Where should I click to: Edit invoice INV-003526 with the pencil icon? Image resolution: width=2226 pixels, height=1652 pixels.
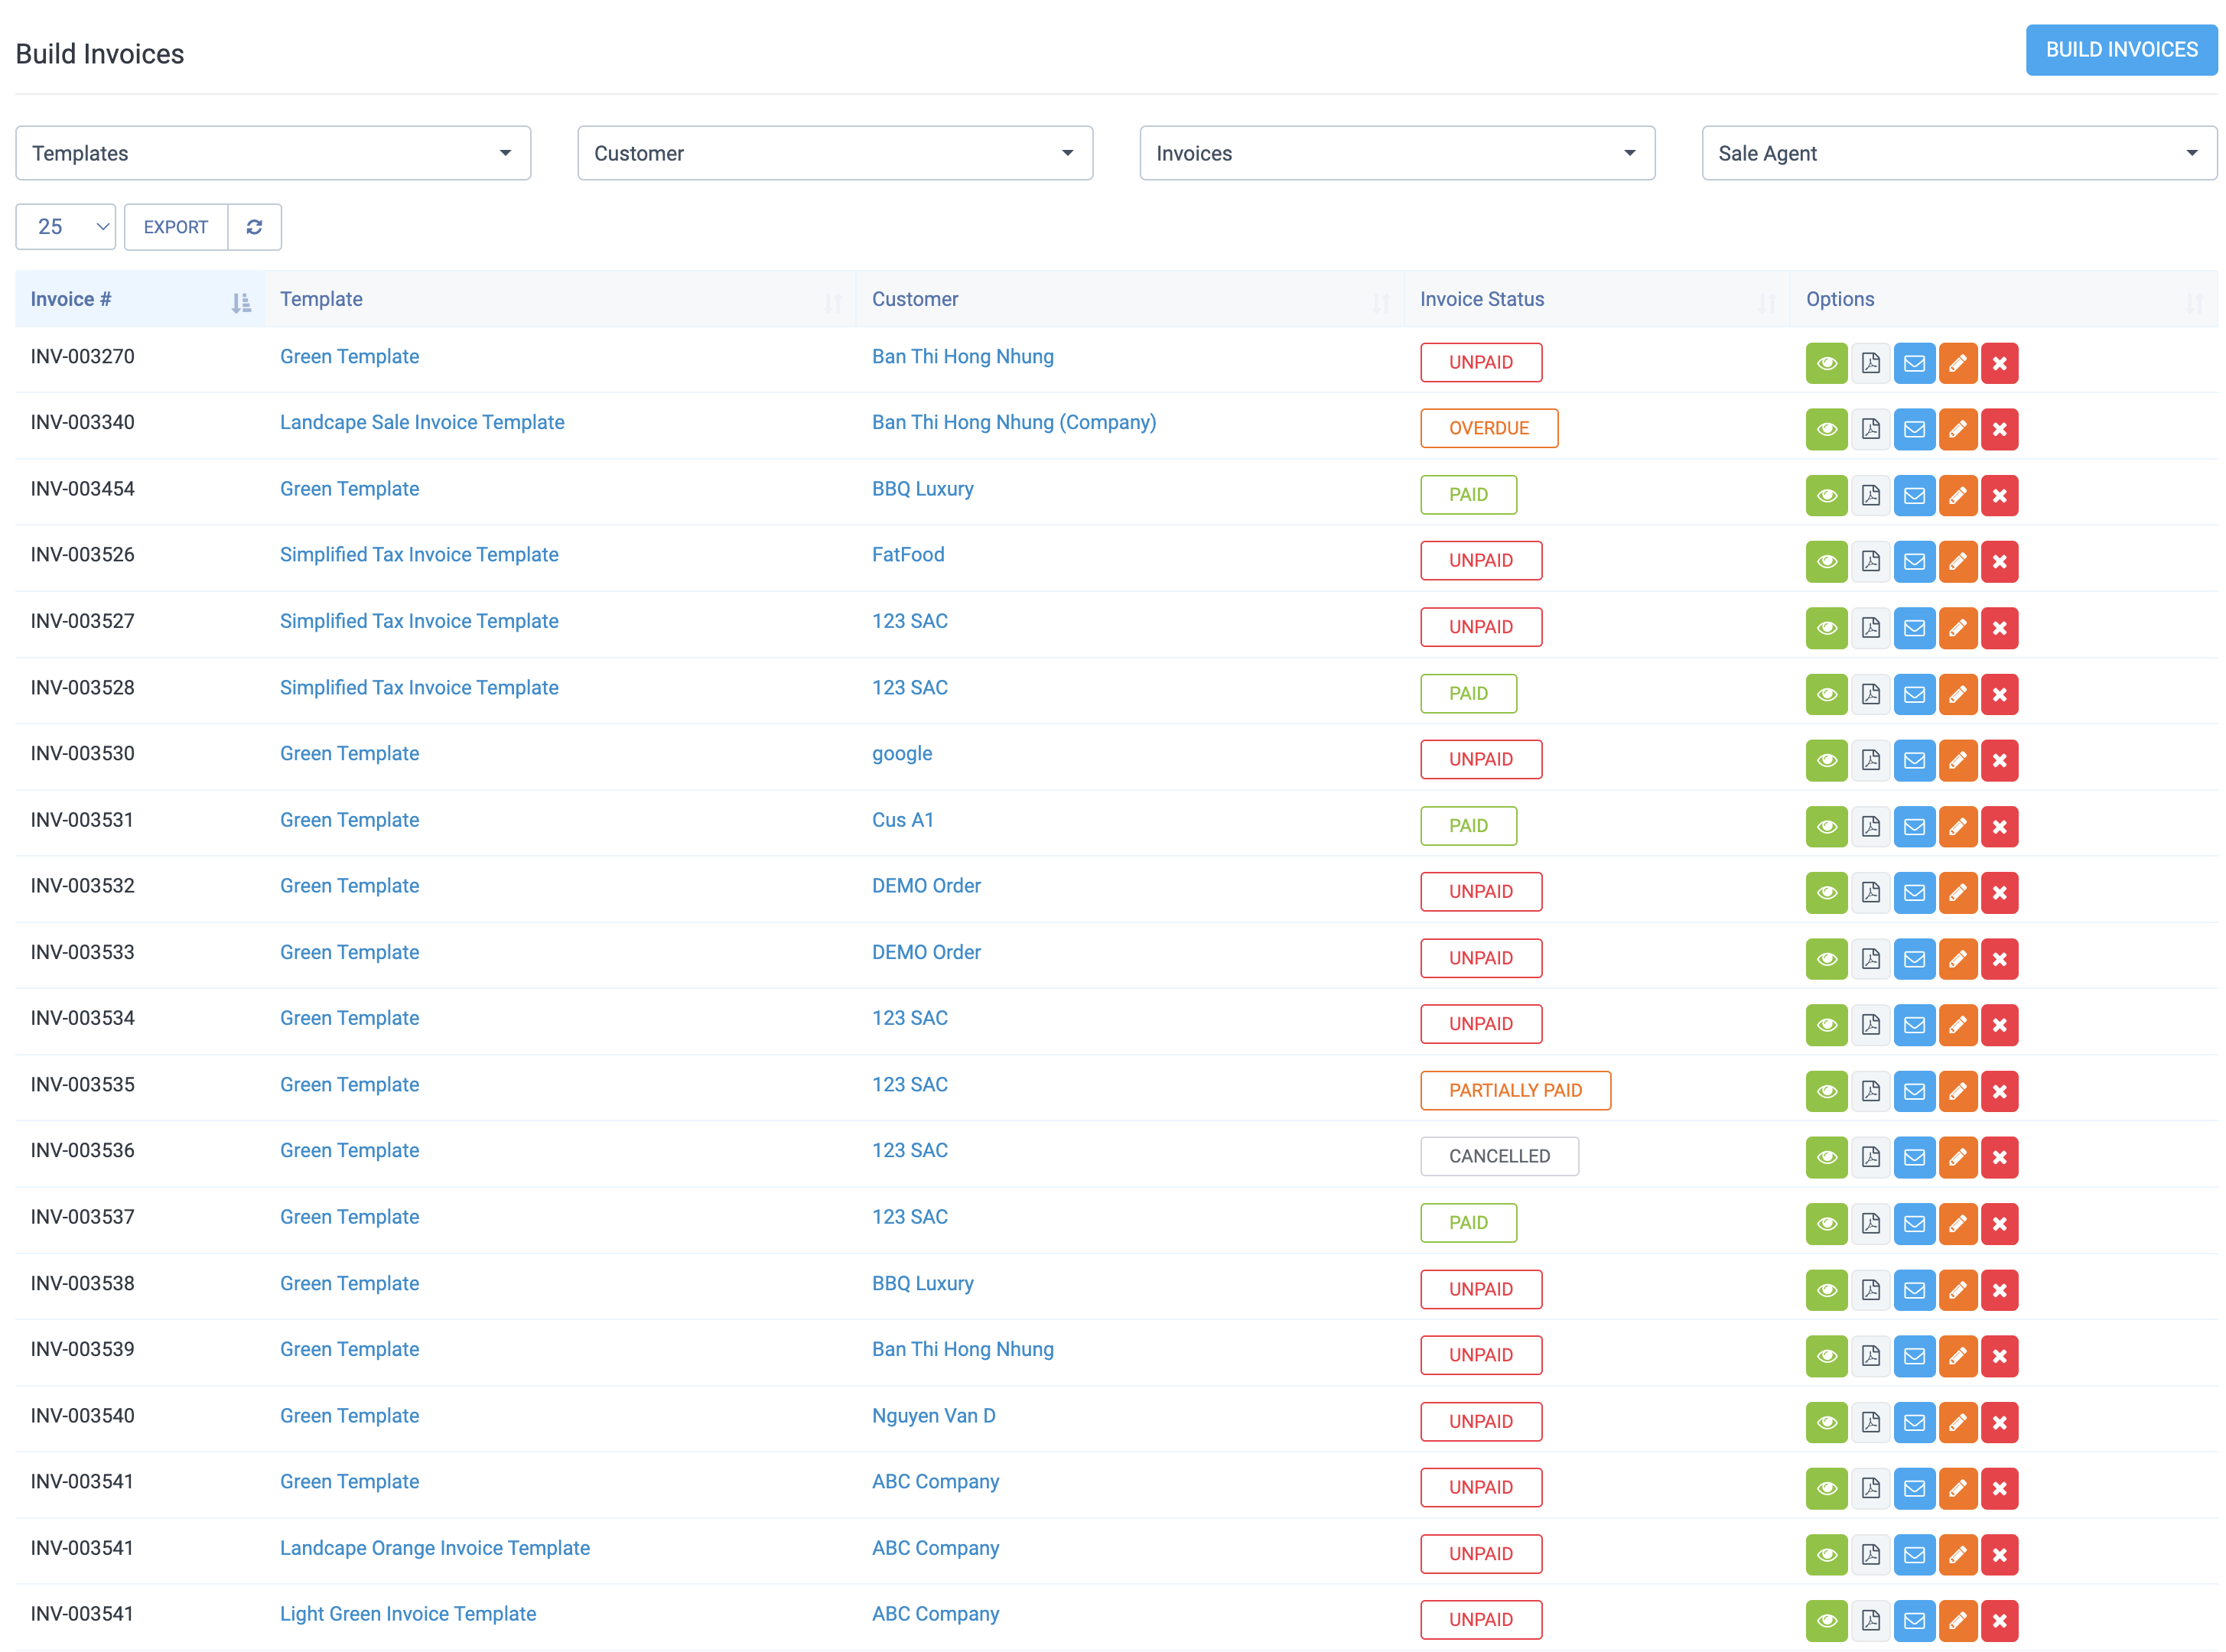[1957, 562]
